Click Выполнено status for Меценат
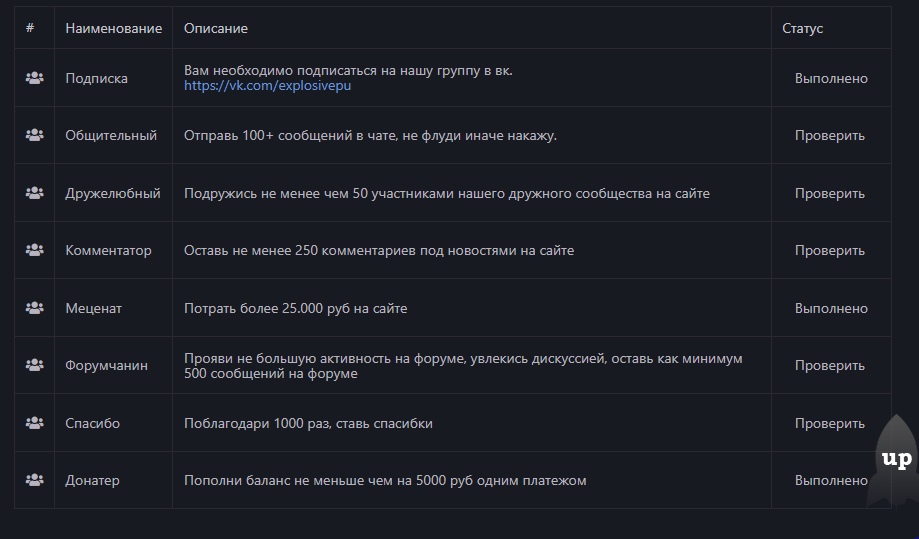Image resolution: width=919 pixels, height=539 pixels. tap(831, 308)
